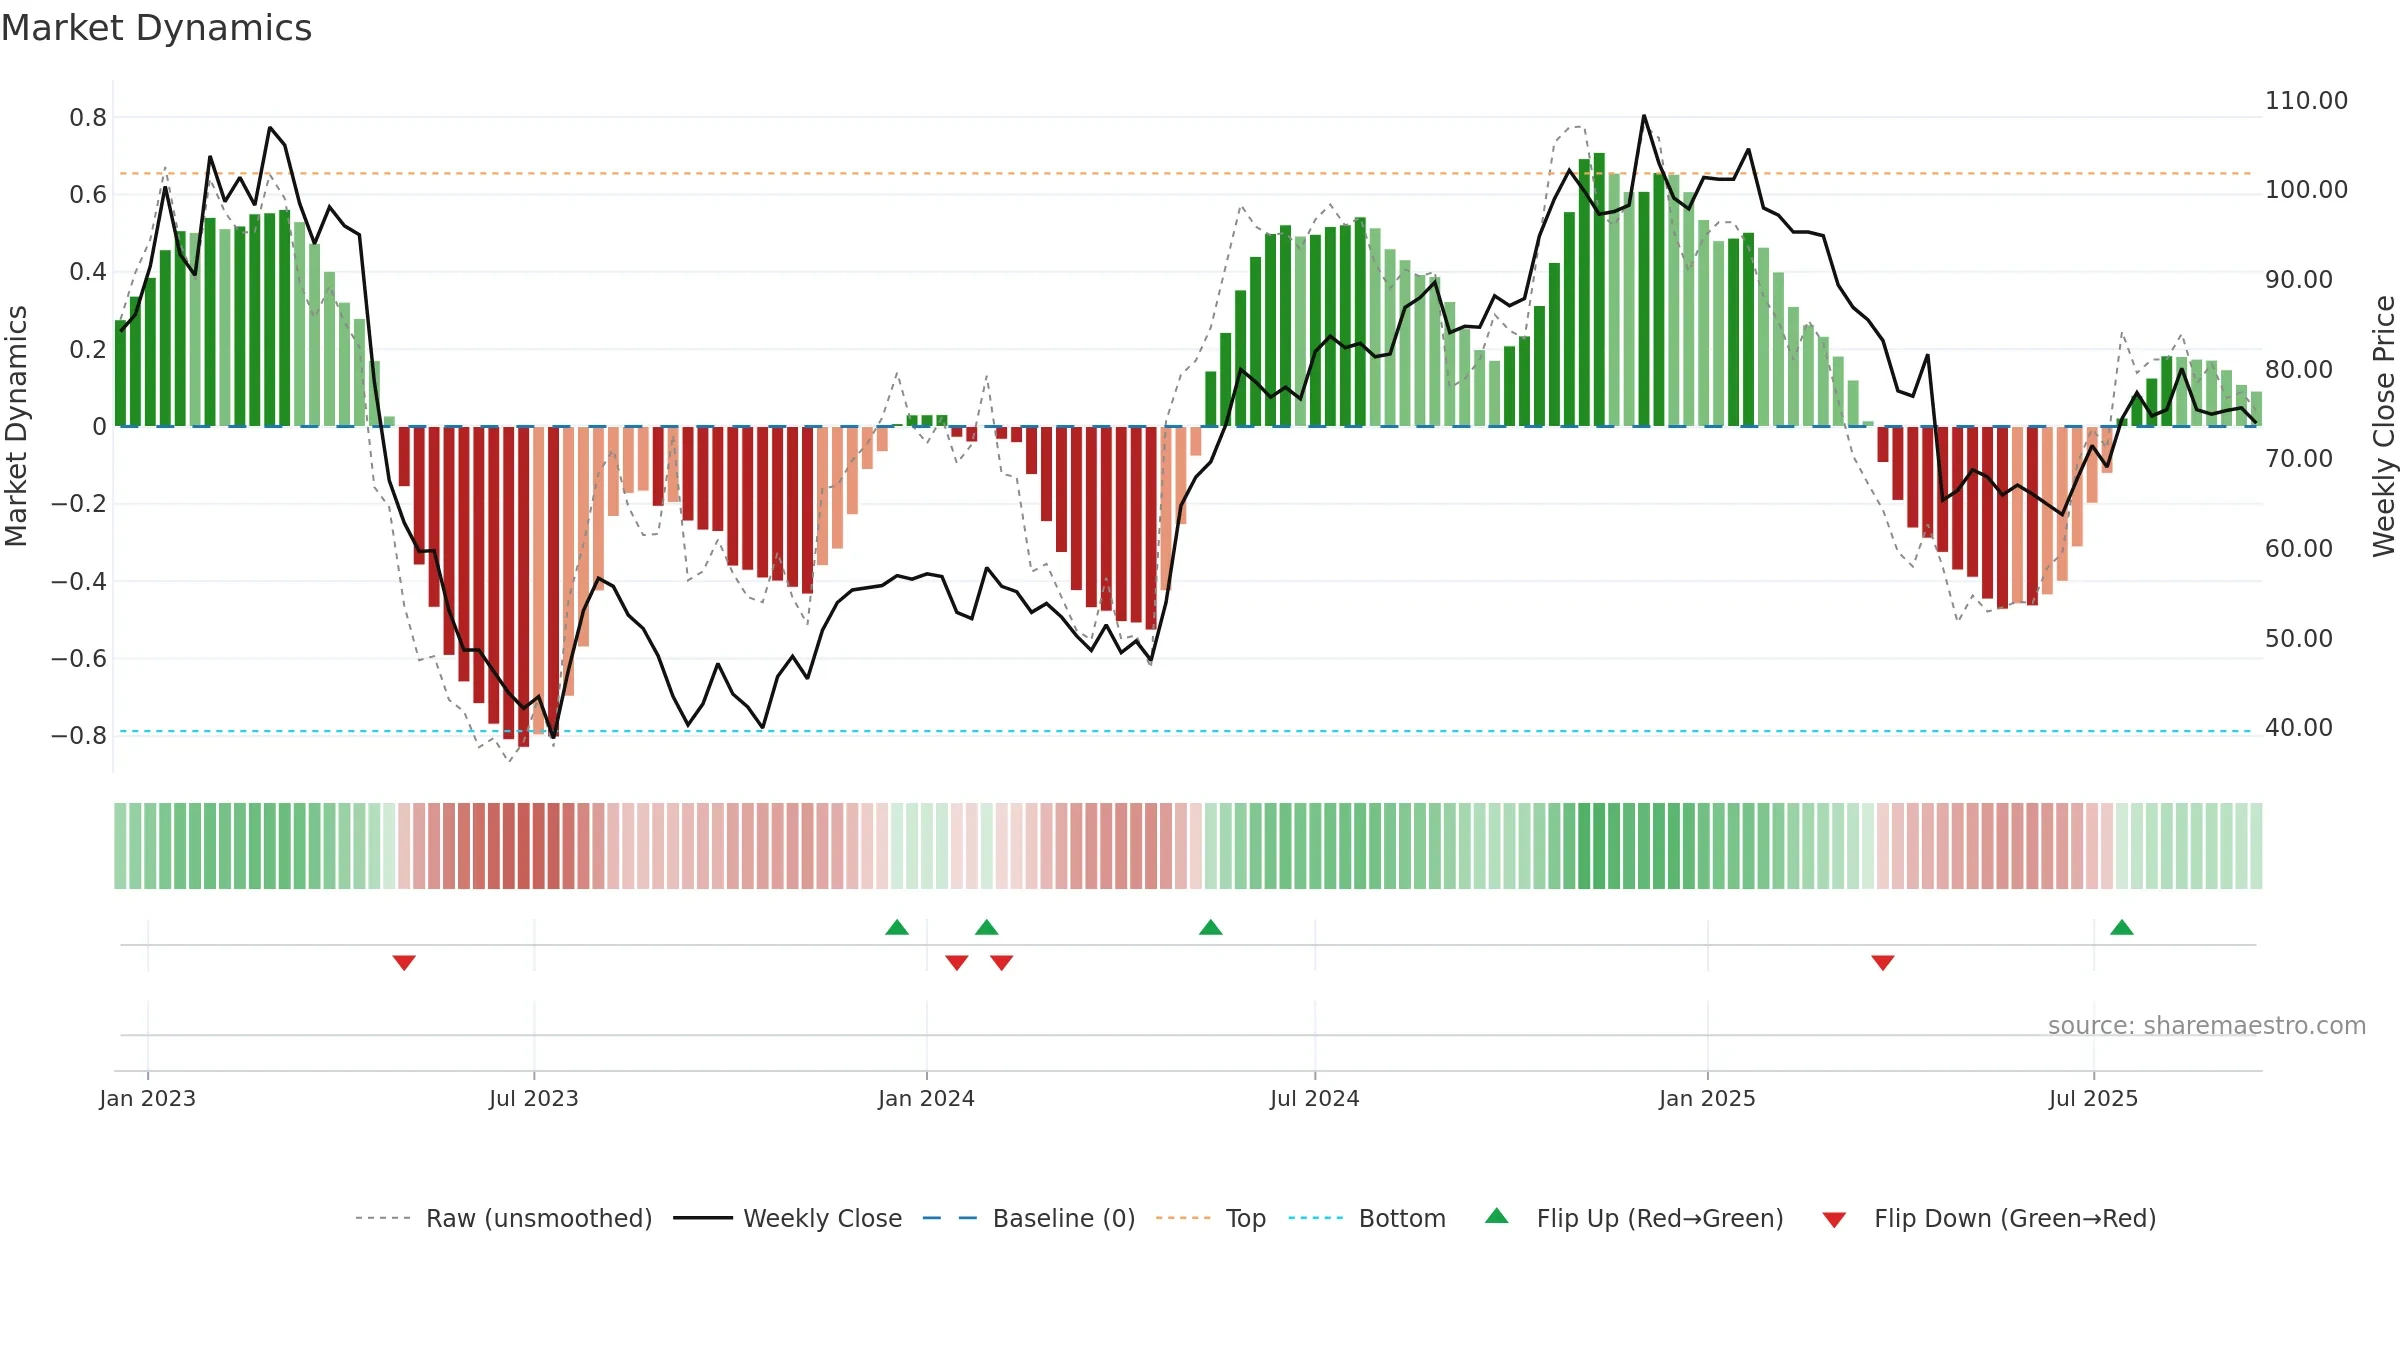Screen dimensions: 2400x1350
Task: Click the red Flip Down triangle icon in legend
Action: coord(1834,1220)
